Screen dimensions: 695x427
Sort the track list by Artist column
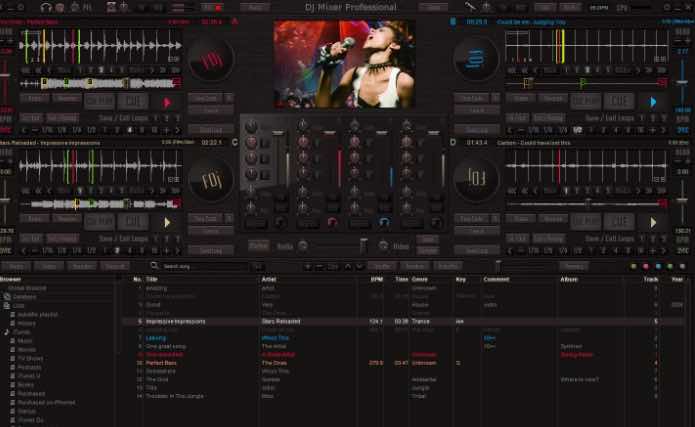[x=269, y=279]
